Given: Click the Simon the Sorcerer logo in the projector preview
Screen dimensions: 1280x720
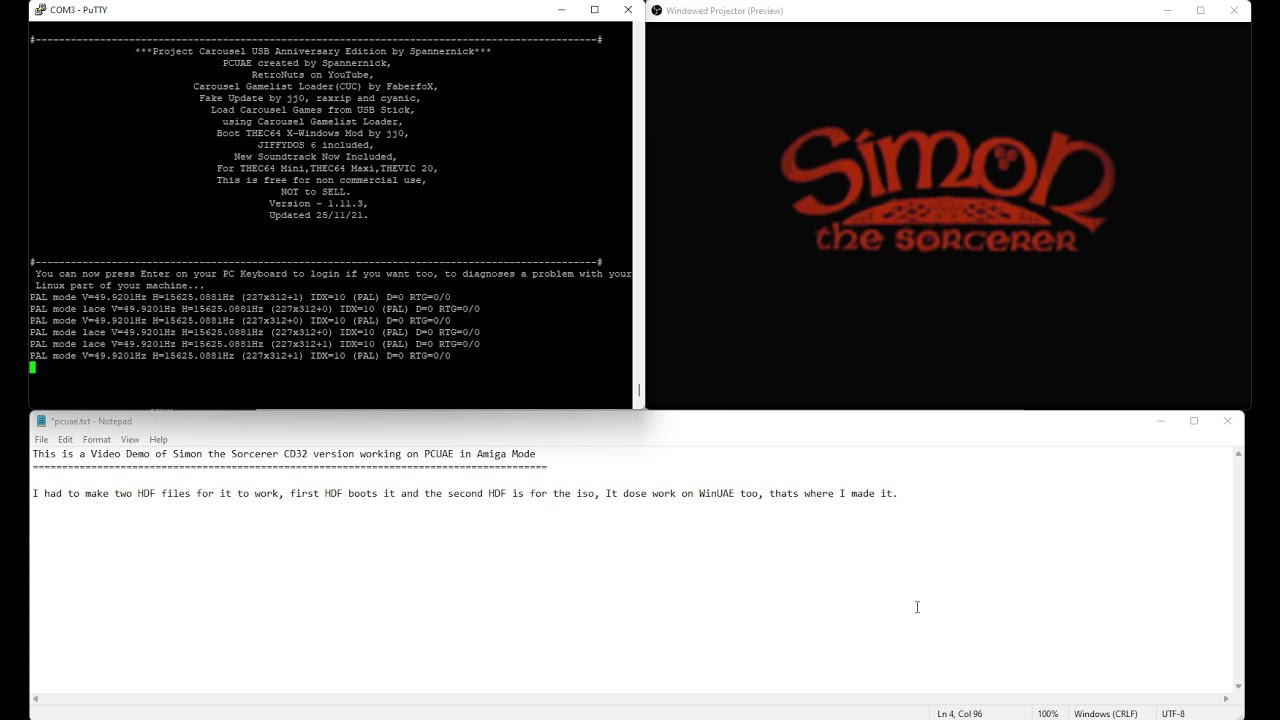Looking at the screenshot, I should click(x=947, y=190).
